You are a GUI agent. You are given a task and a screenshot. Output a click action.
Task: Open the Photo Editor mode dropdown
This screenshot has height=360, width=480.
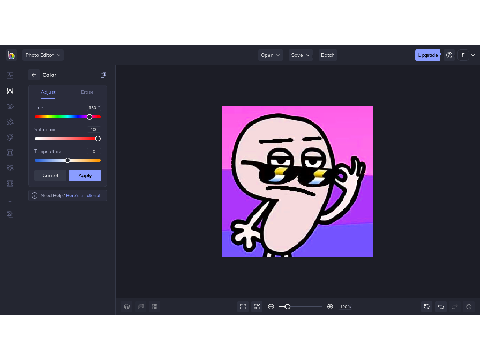[x=43, y=55]
